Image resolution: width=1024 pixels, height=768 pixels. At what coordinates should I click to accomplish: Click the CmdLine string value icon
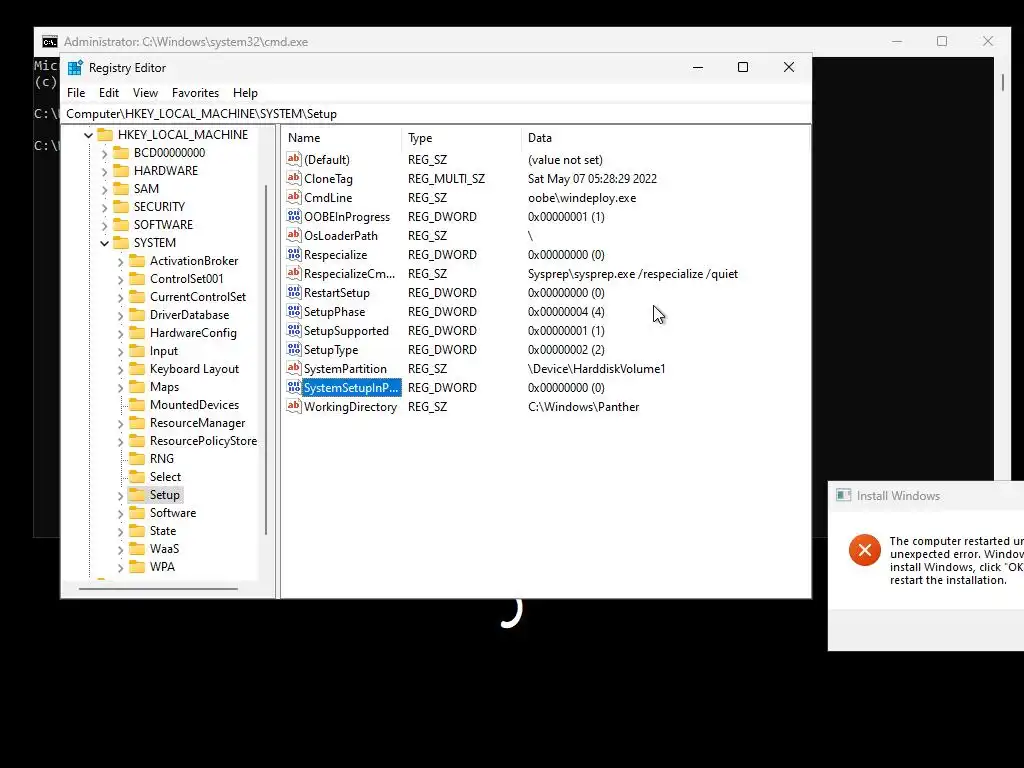point(294,197)
